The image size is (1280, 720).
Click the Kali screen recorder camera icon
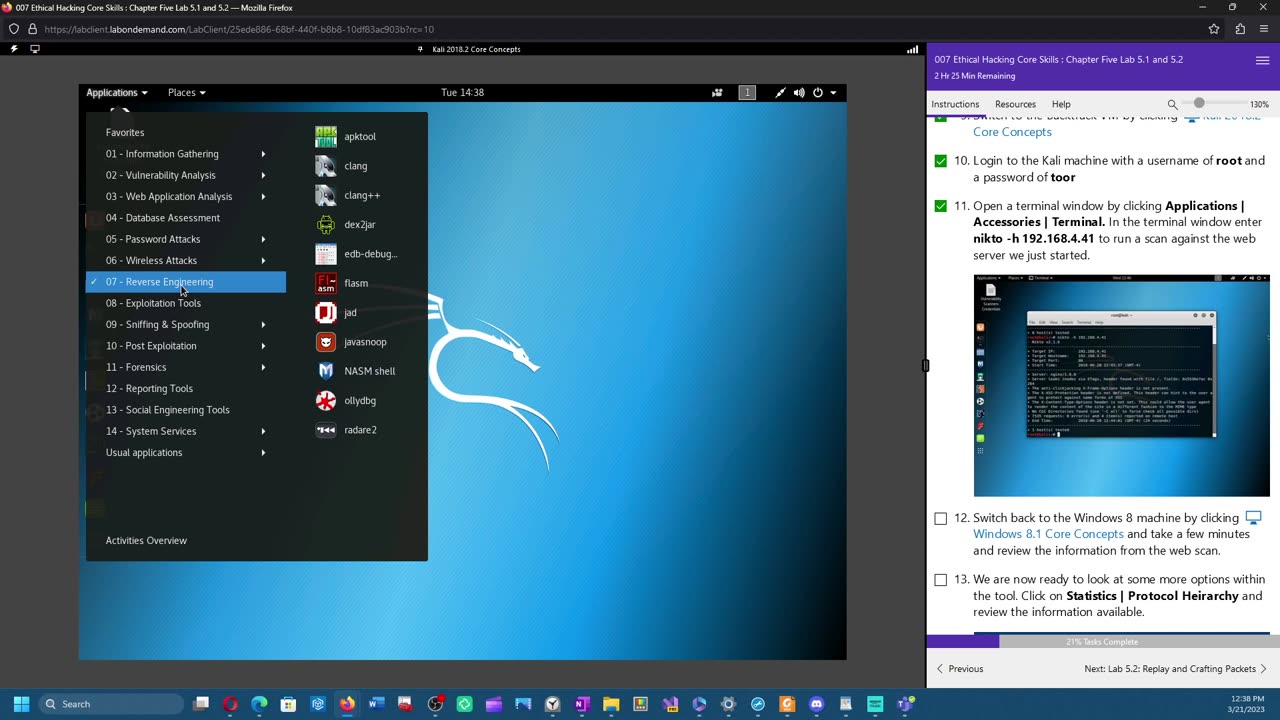[717, 93]
